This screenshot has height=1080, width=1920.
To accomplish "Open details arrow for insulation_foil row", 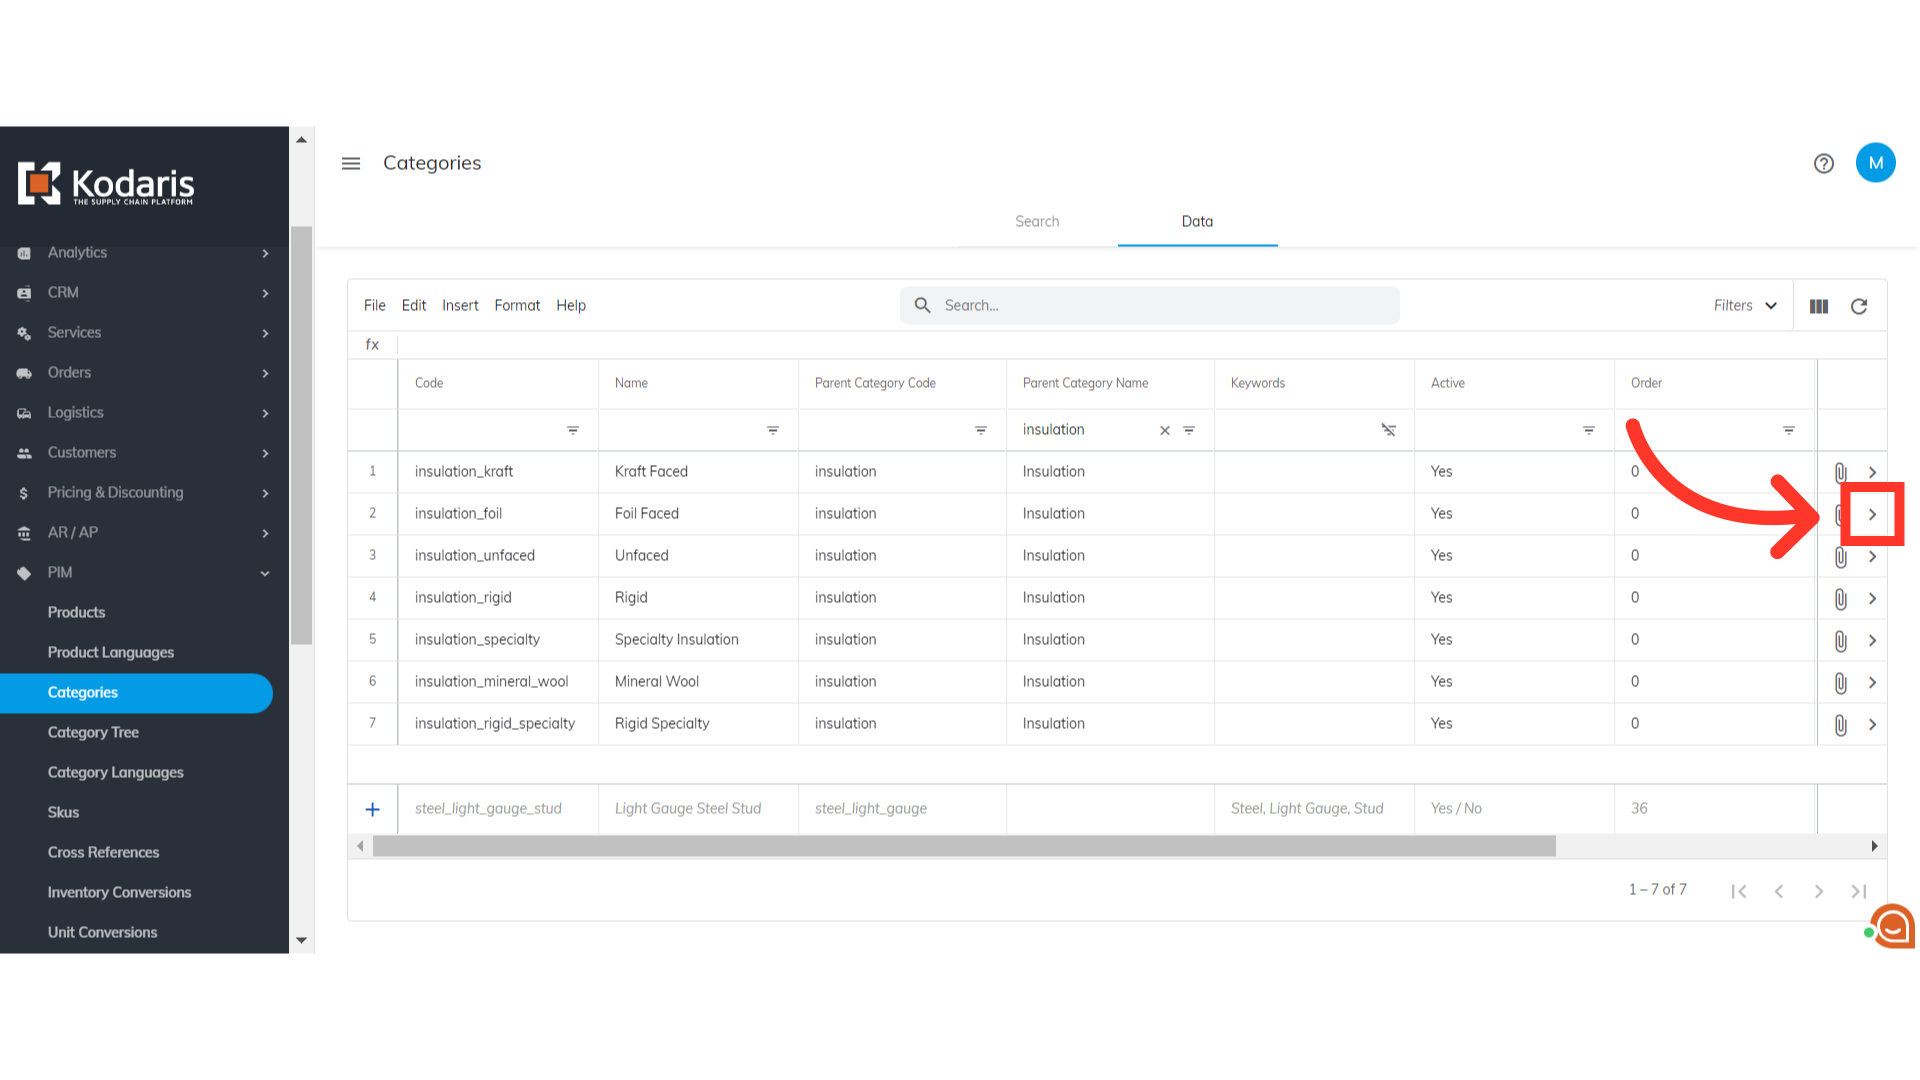I will click(x=1872, y=514).
